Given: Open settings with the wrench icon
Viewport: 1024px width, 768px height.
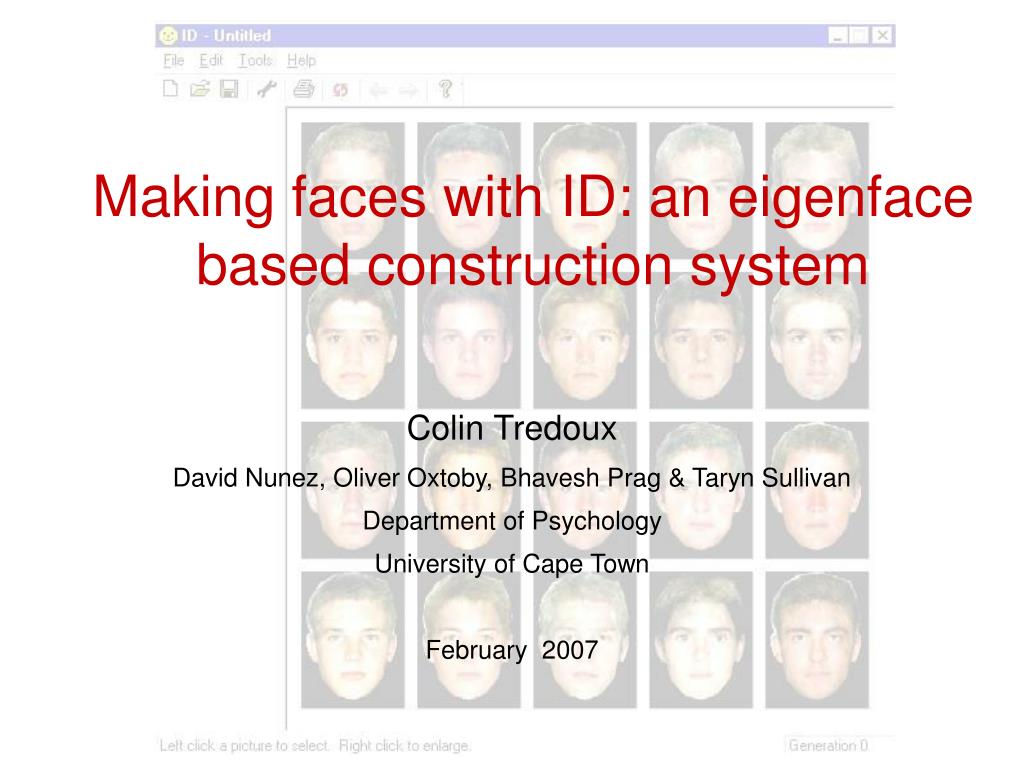Looking at the screenshot, I should pyautogui.click(x=266, y=88).
